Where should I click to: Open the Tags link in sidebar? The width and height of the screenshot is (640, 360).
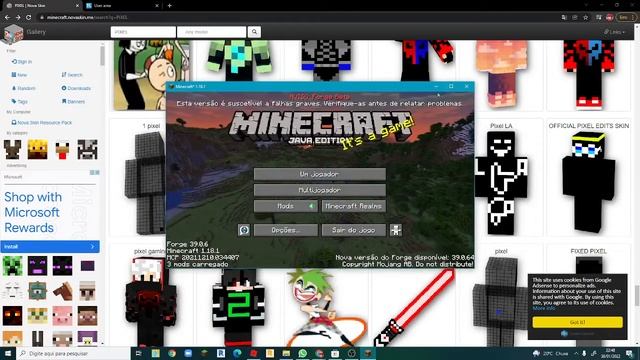click(20, 101)
